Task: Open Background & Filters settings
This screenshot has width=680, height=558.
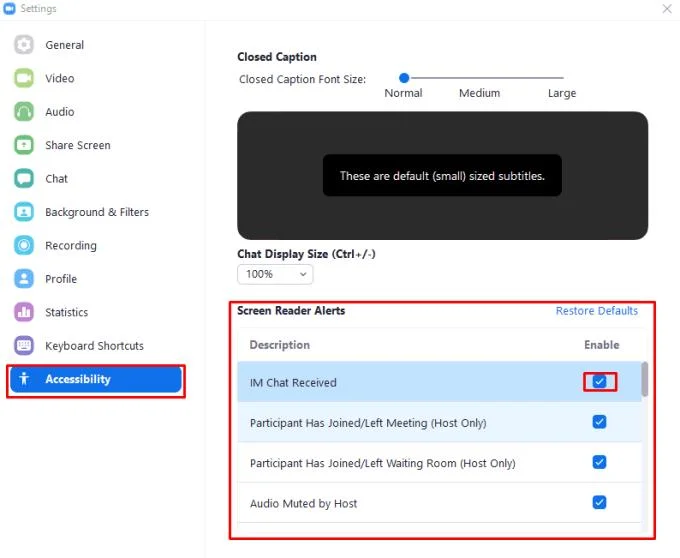Action: pos(97,212)
